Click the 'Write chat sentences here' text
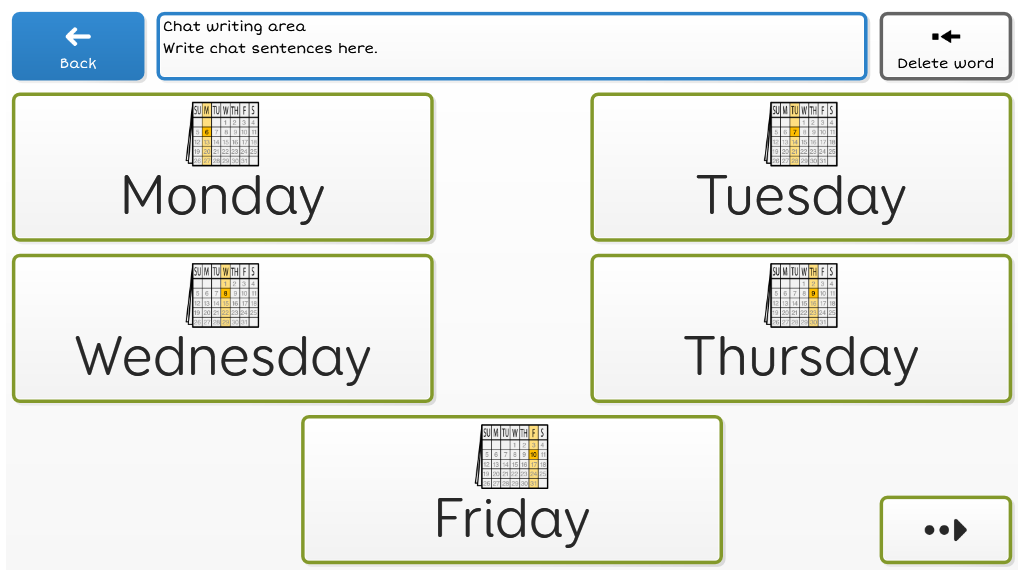This screenshot has height=576, width=1024. coord(270,48)
